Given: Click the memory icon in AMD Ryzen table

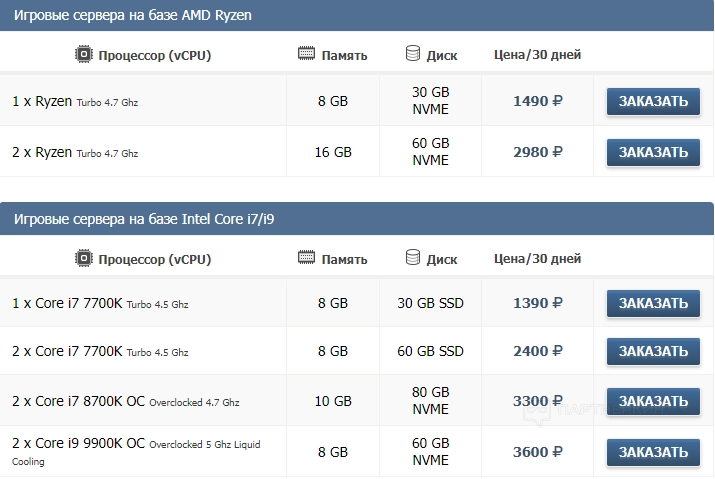Looking at the screenshot, I should pyautogui.click(x=306, y=54).
